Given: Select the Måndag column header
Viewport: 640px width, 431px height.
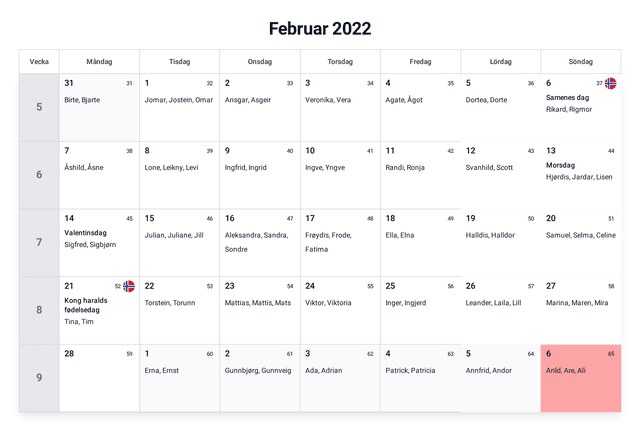Looking at the screenshot, I should 99,62.
